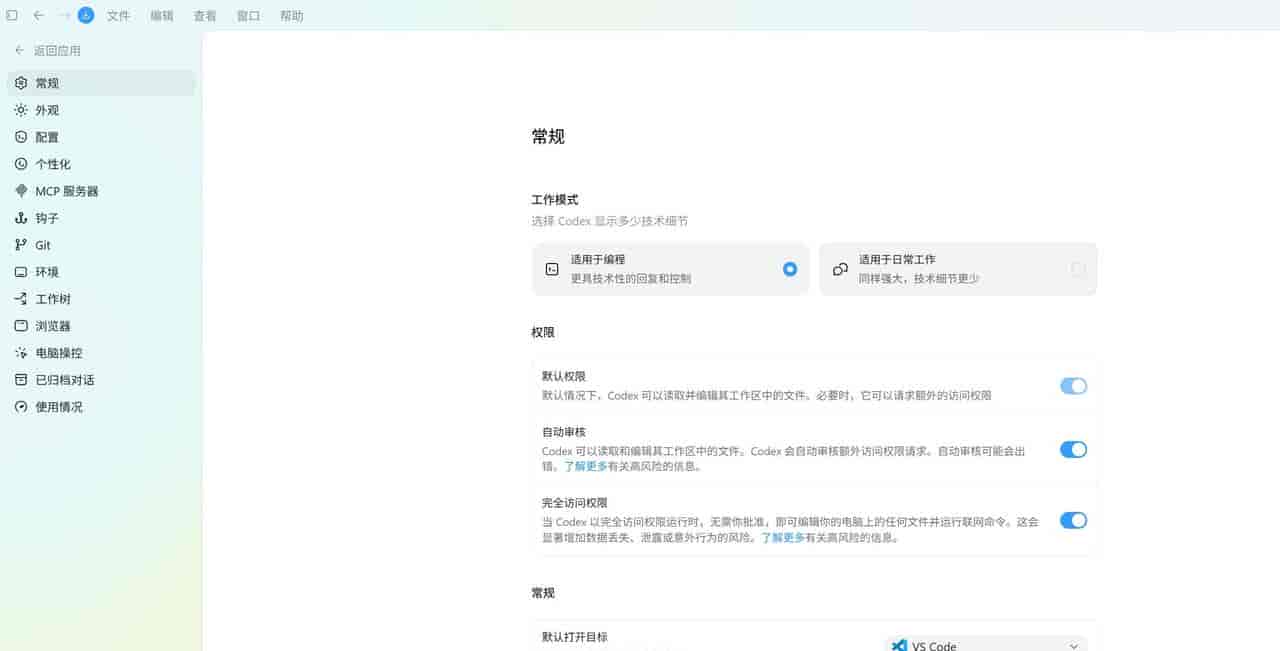Click the monitor icon beside 环境
Screen dimensions: 1280x651
[21, 272]
